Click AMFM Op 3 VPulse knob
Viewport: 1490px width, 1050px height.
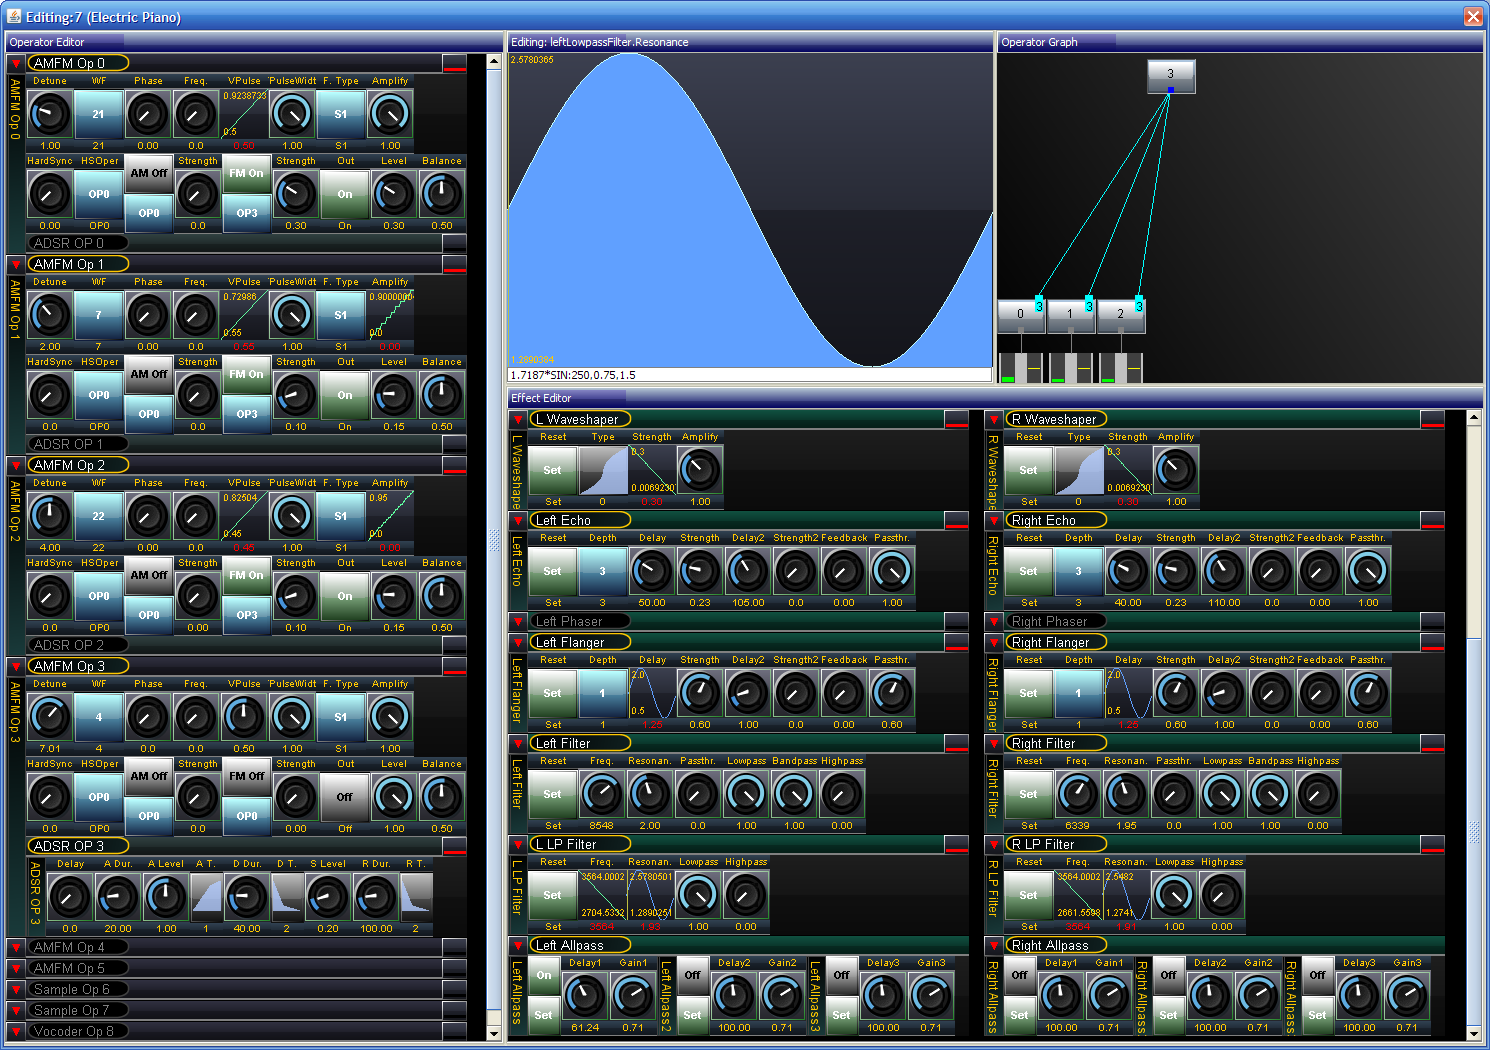coord(244,717)
